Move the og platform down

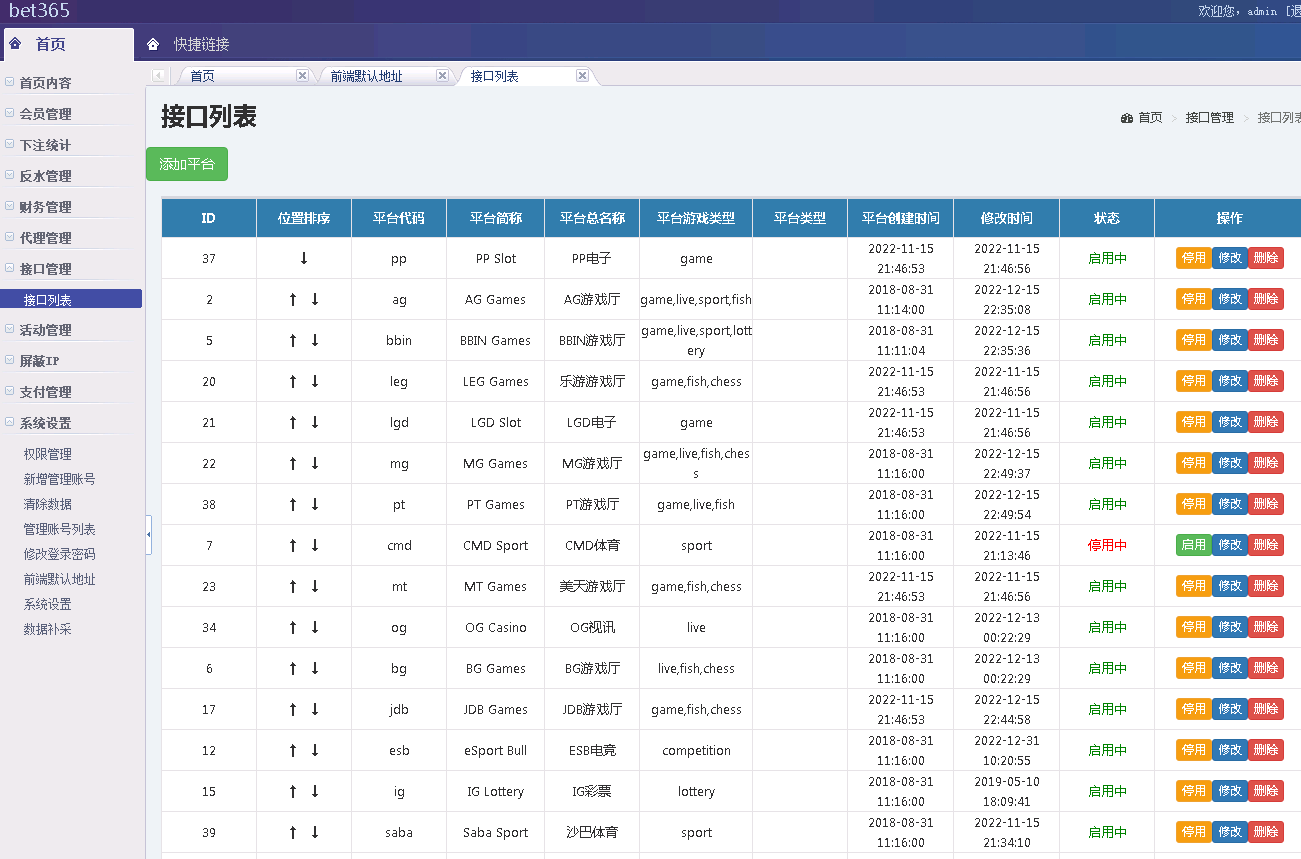(x=315, y=627)
